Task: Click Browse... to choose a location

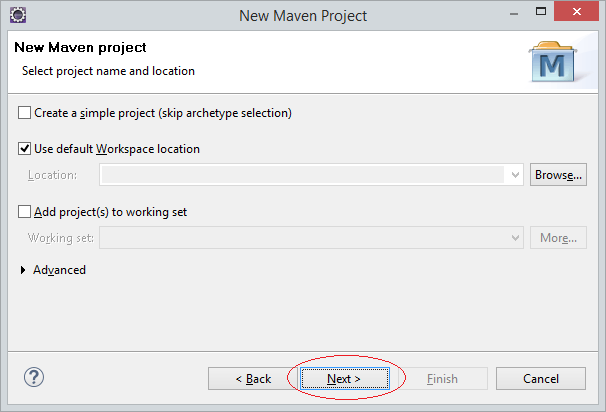Action: [x=558, y=175]
